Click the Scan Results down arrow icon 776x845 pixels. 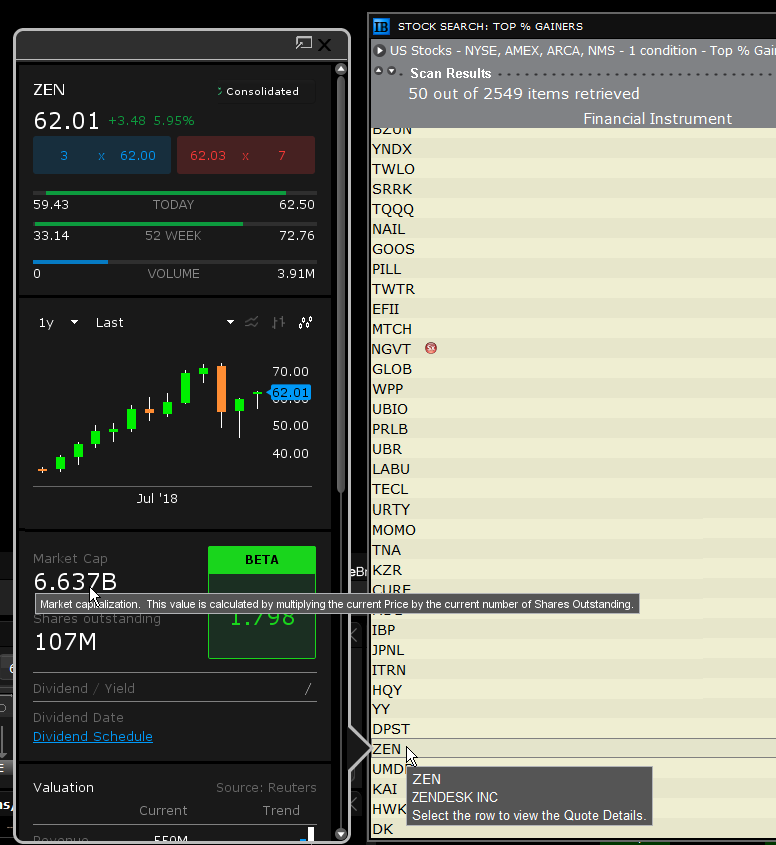click(x=392, y=72)
